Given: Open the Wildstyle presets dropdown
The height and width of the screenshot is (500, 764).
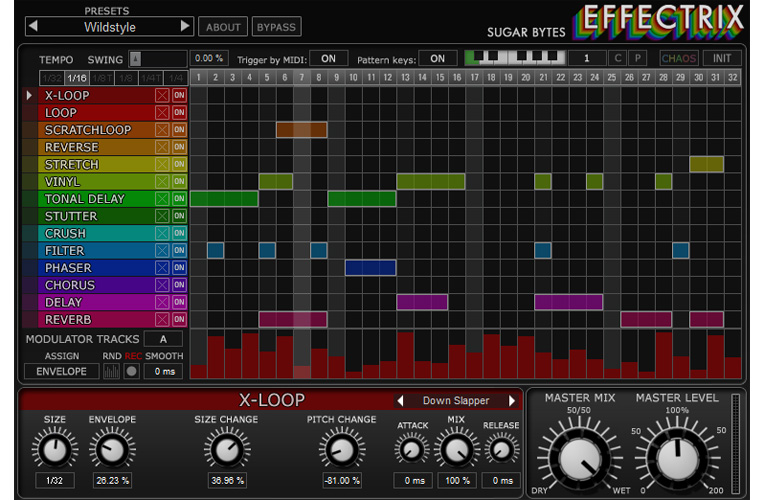Looking at the screenshot, I should (x=110, y=27).
